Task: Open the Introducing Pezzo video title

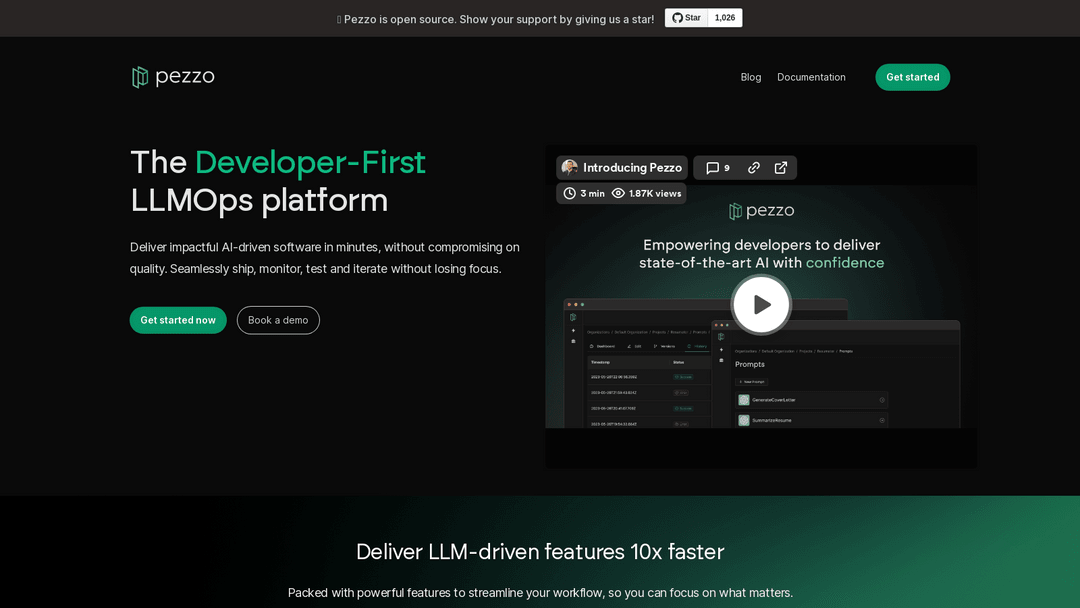Action: coord(632,167)
